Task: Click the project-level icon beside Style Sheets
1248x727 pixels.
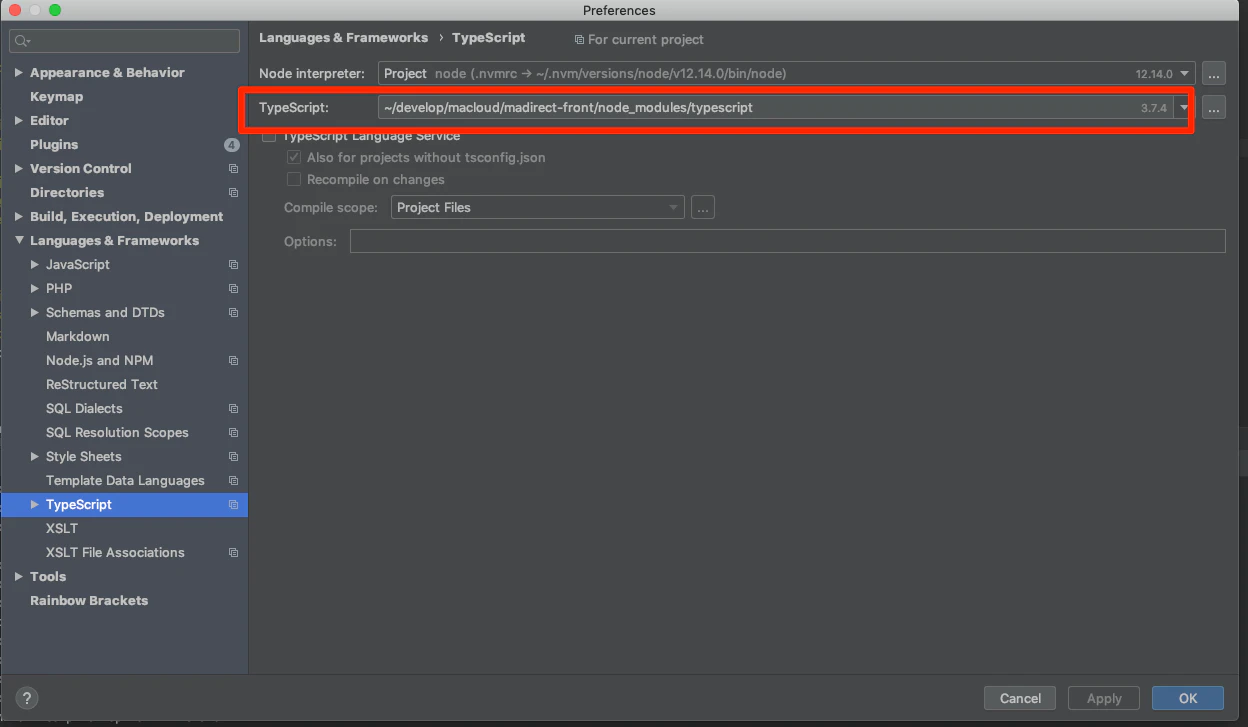Action: [x=233, y=457]
